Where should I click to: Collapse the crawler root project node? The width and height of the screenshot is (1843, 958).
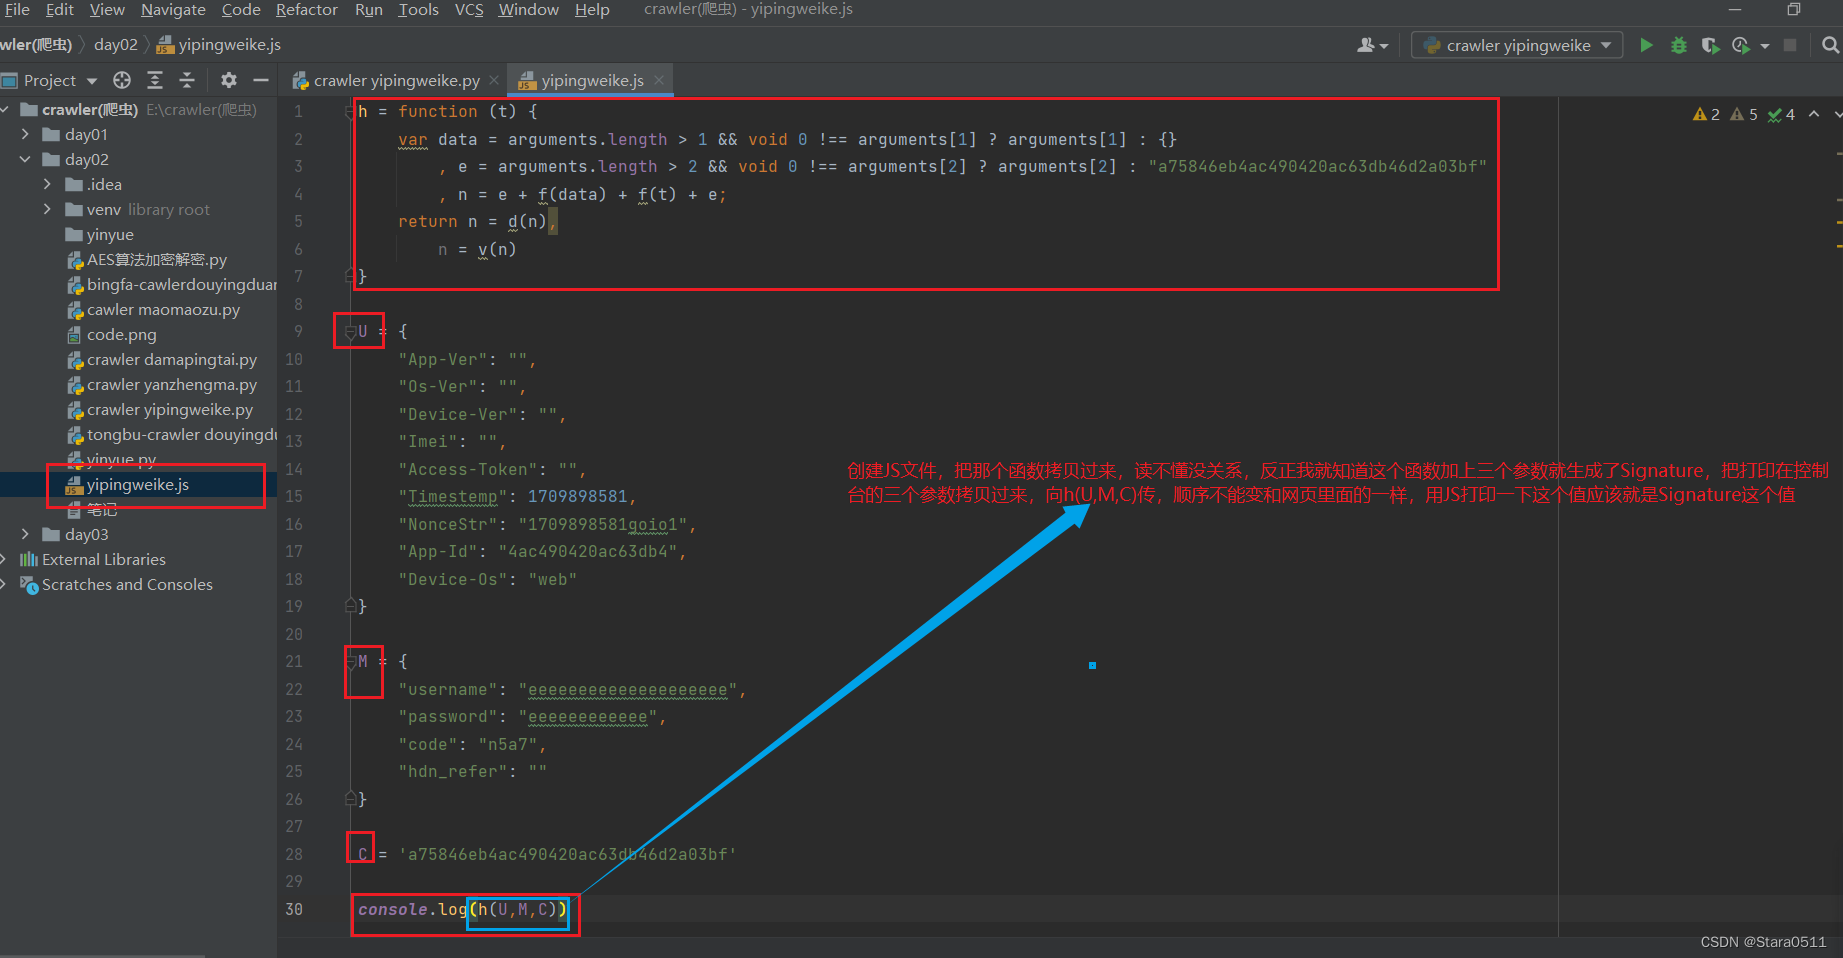point(5,109)
